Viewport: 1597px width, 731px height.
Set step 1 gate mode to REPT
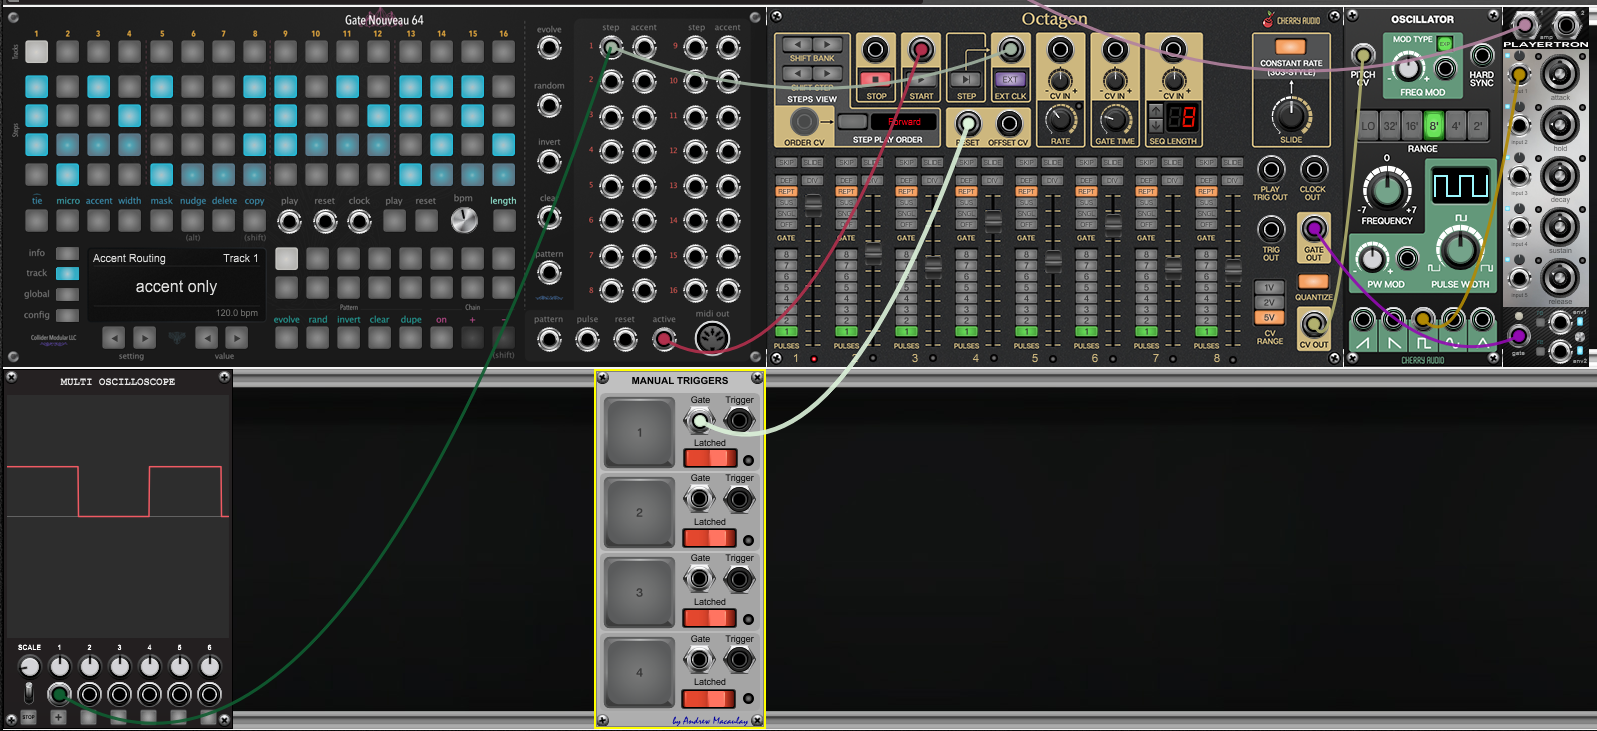coord(786,191)
